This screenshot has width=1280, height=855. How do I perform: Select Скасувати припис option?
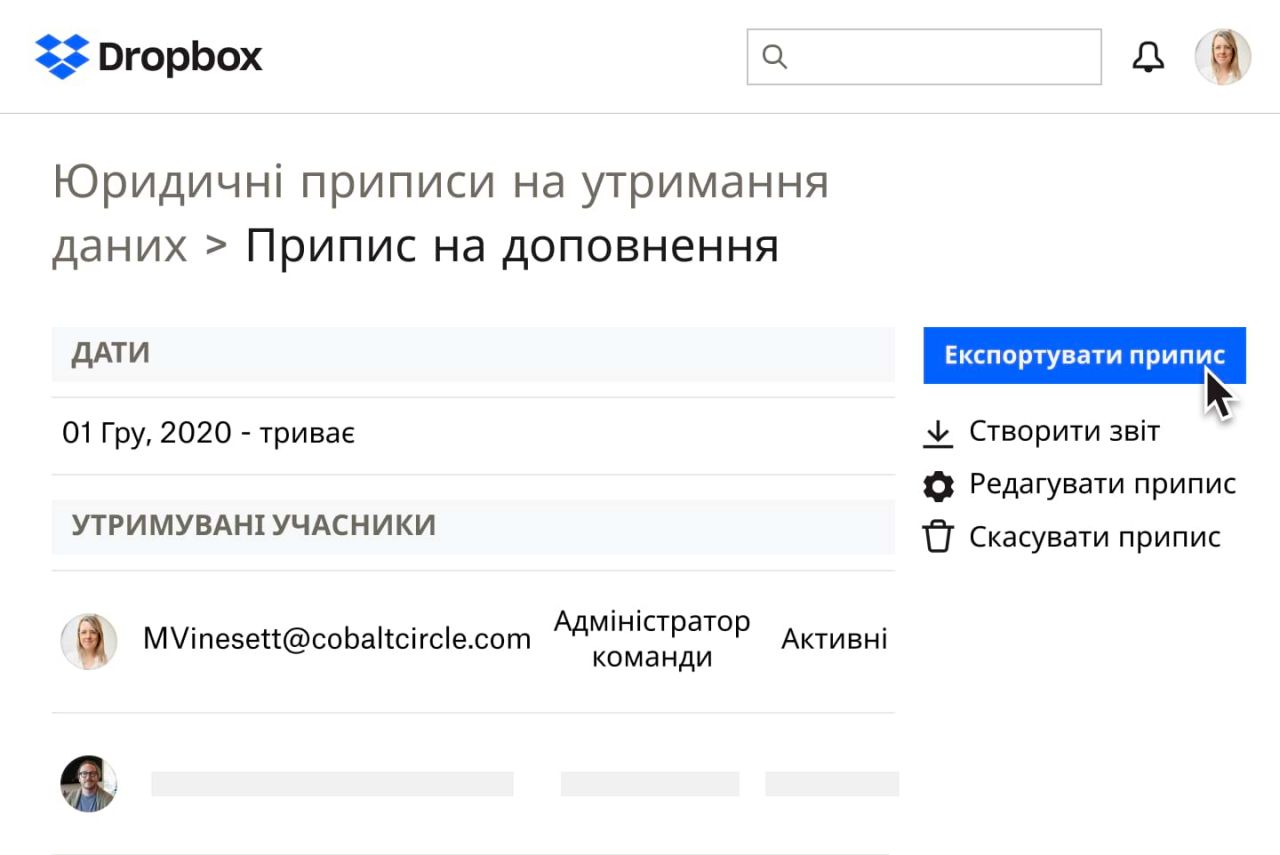pos(1095,536)
